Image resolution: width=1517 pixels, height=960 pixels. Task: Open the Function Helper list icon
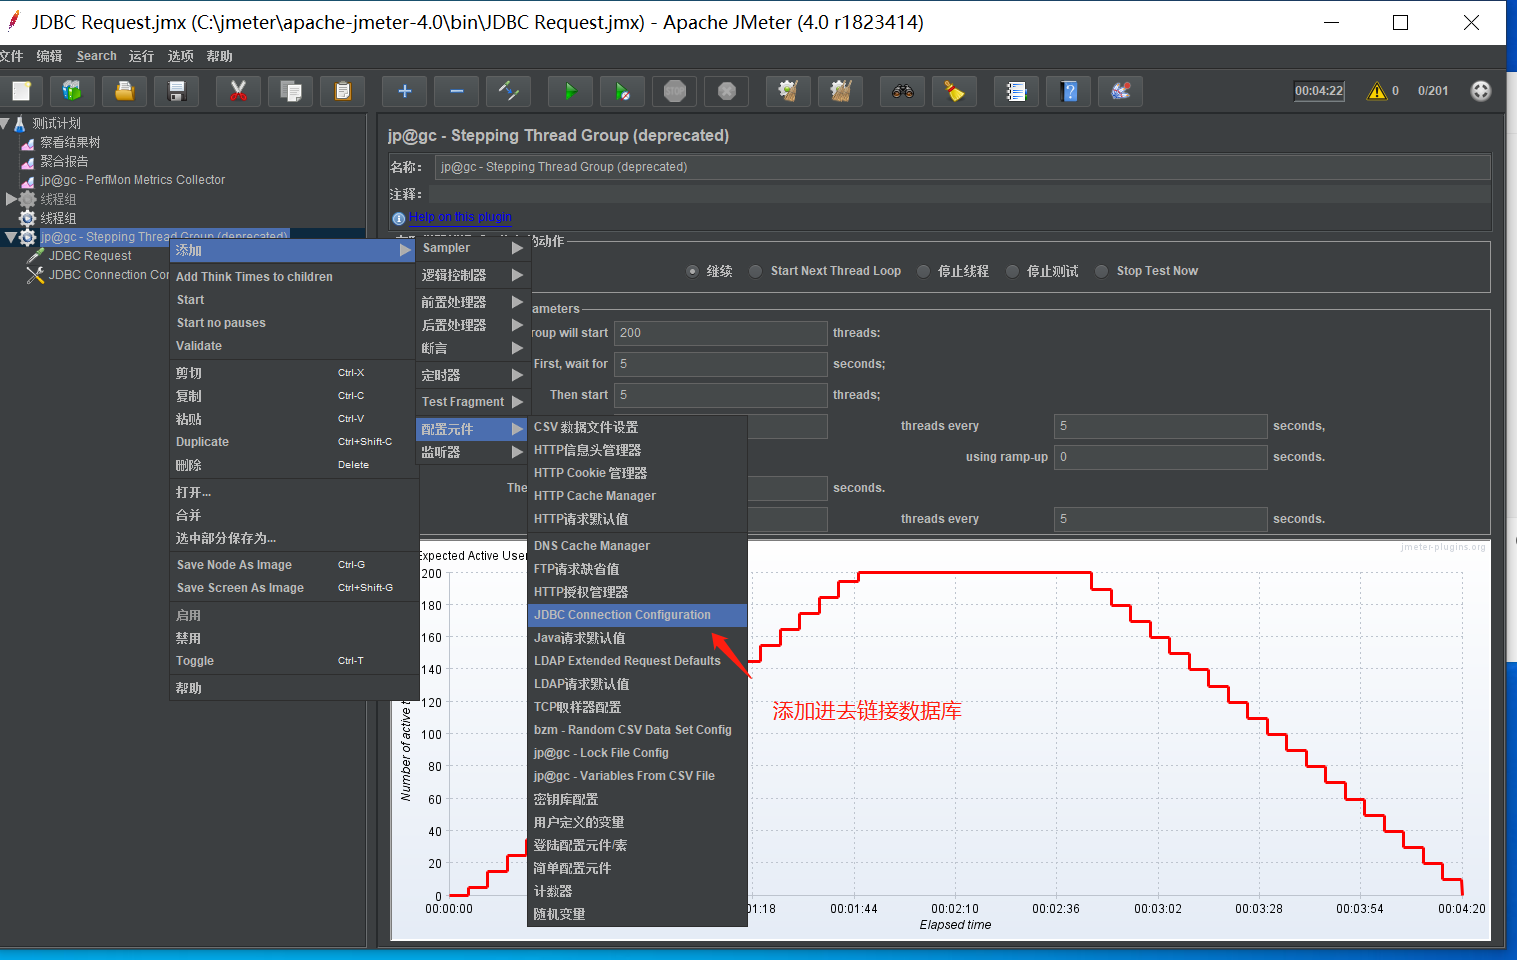(x=1016, y=91)
